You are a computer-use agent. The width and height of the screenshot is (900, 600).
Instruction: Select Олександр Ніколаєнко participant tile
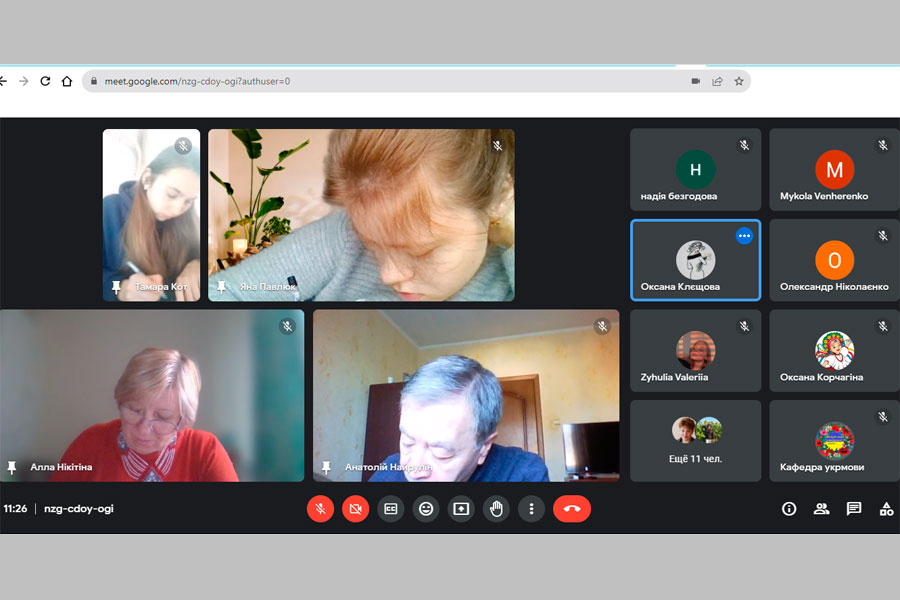tap(835, 260)
